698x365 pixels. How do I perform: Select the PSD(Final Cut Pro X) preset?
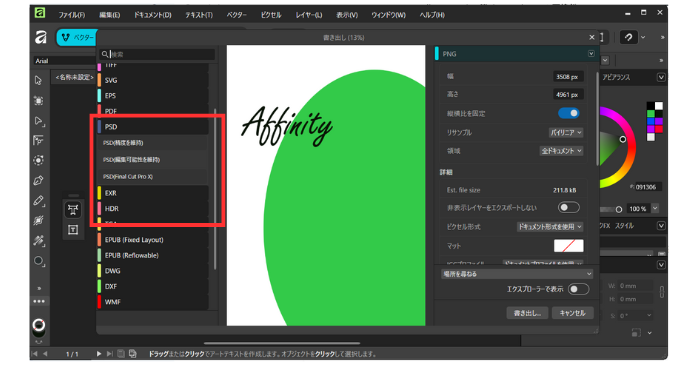pos(153,177)
